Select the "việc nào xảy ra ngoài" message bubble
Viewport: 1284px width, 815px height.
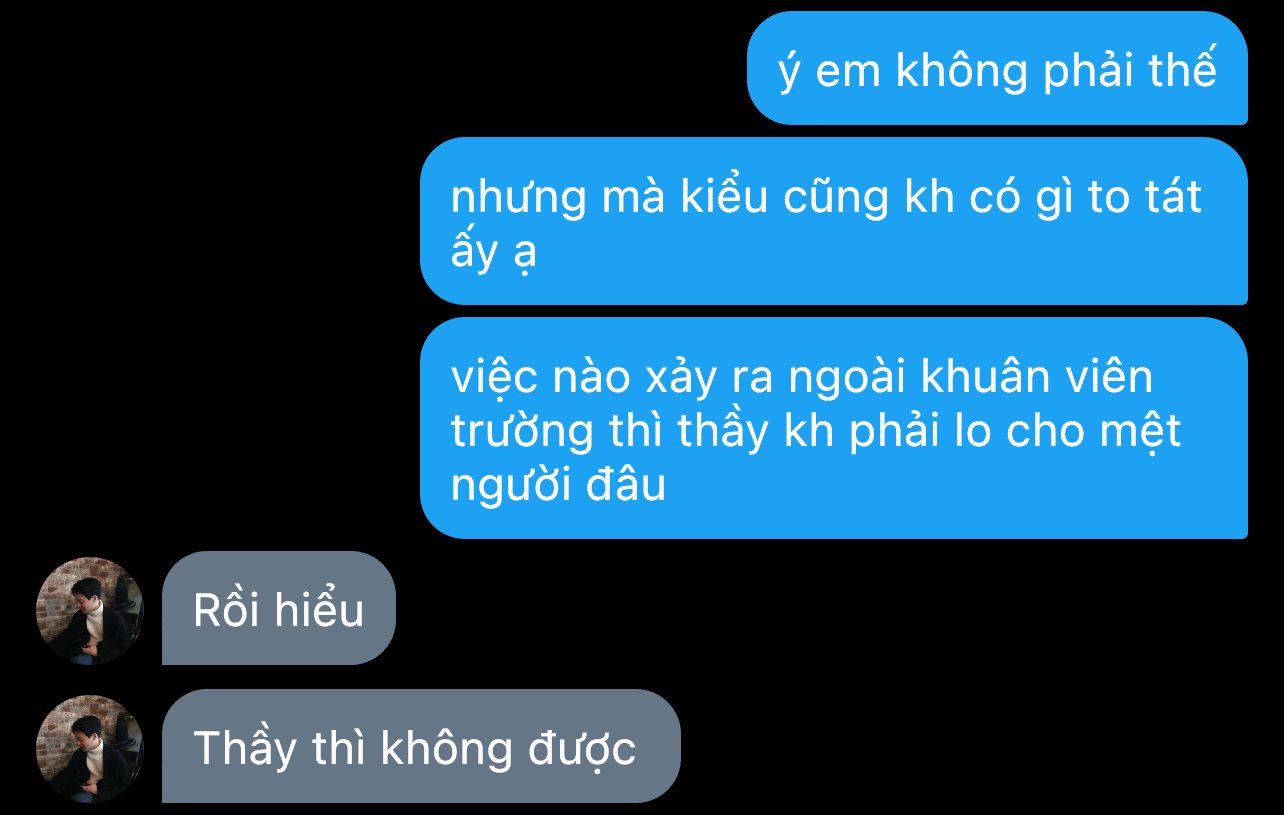(834, 428)
